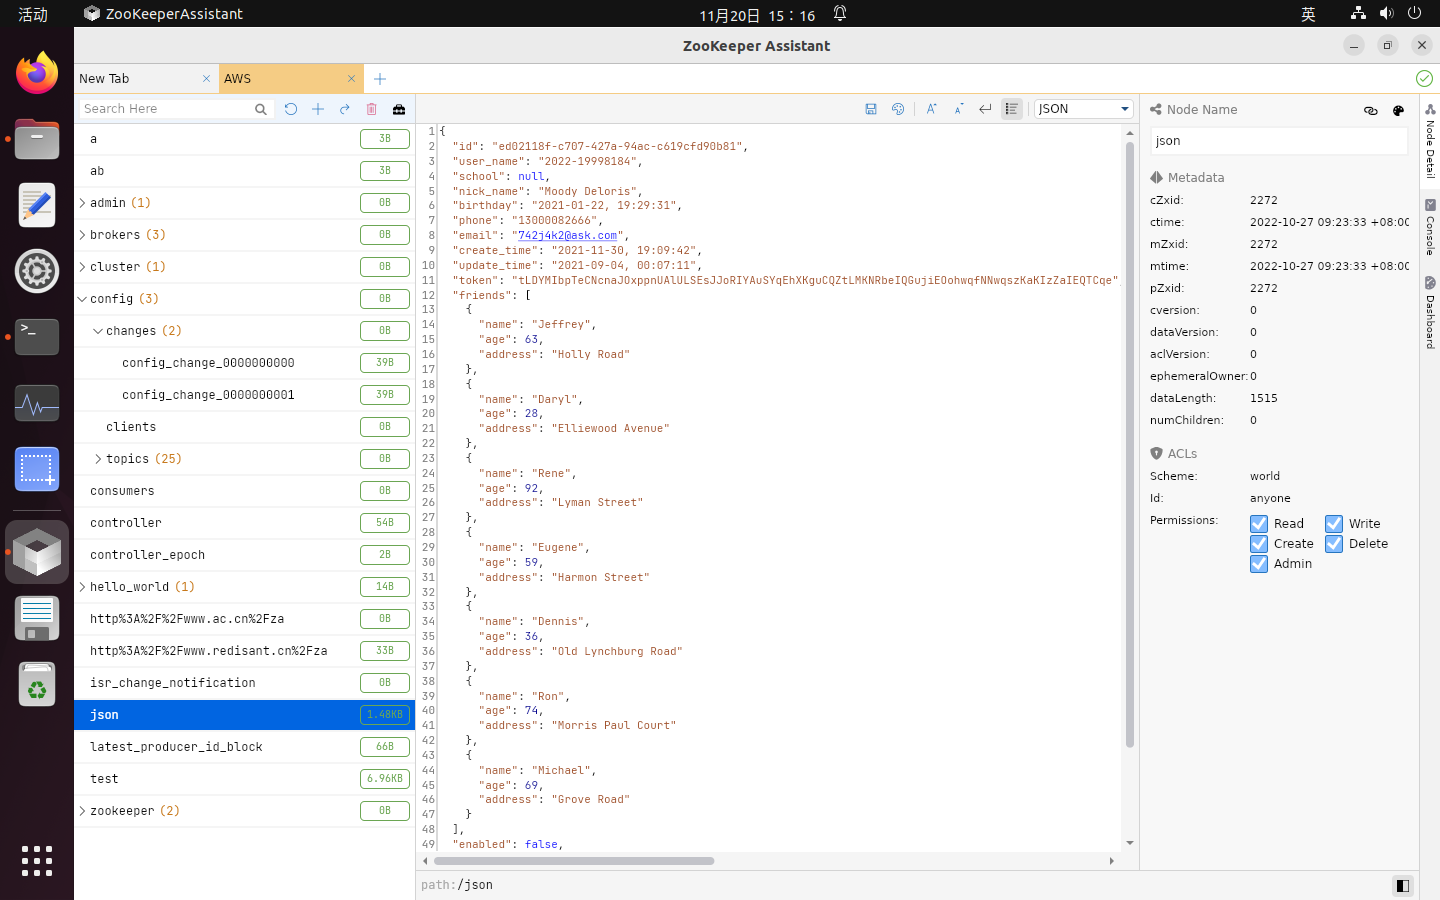Image resolution: width=1440 pixels, height=900 pixels.
Task: Collapse the changes node
Action: click(98, 331)
